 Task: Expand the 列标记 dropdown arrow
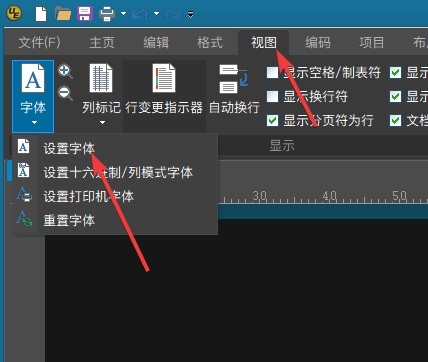[x=102, y=123]
